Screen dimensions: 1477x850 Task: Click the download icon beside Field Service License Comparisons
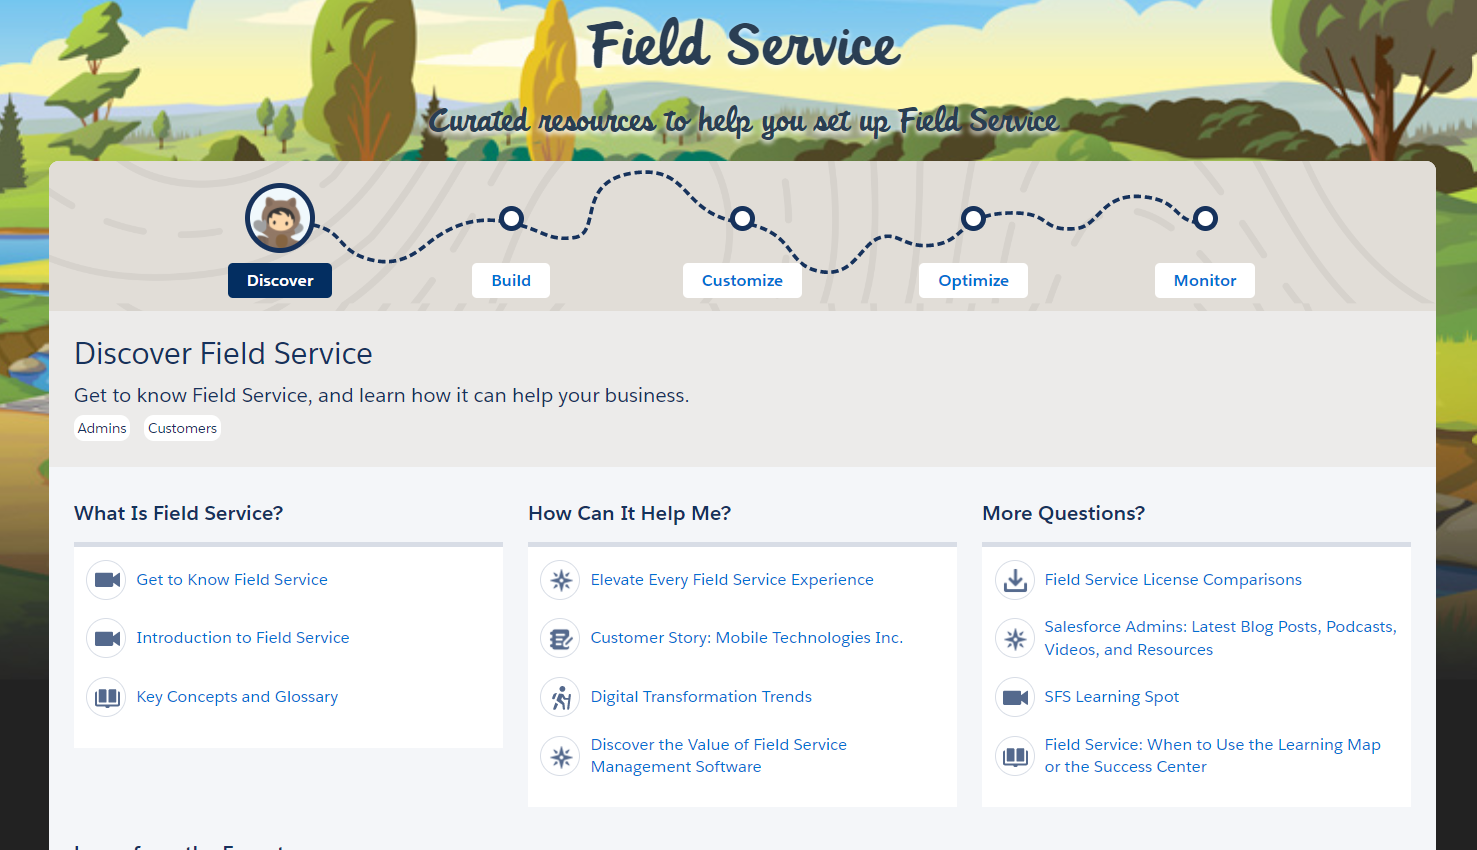coord(1015,580)
